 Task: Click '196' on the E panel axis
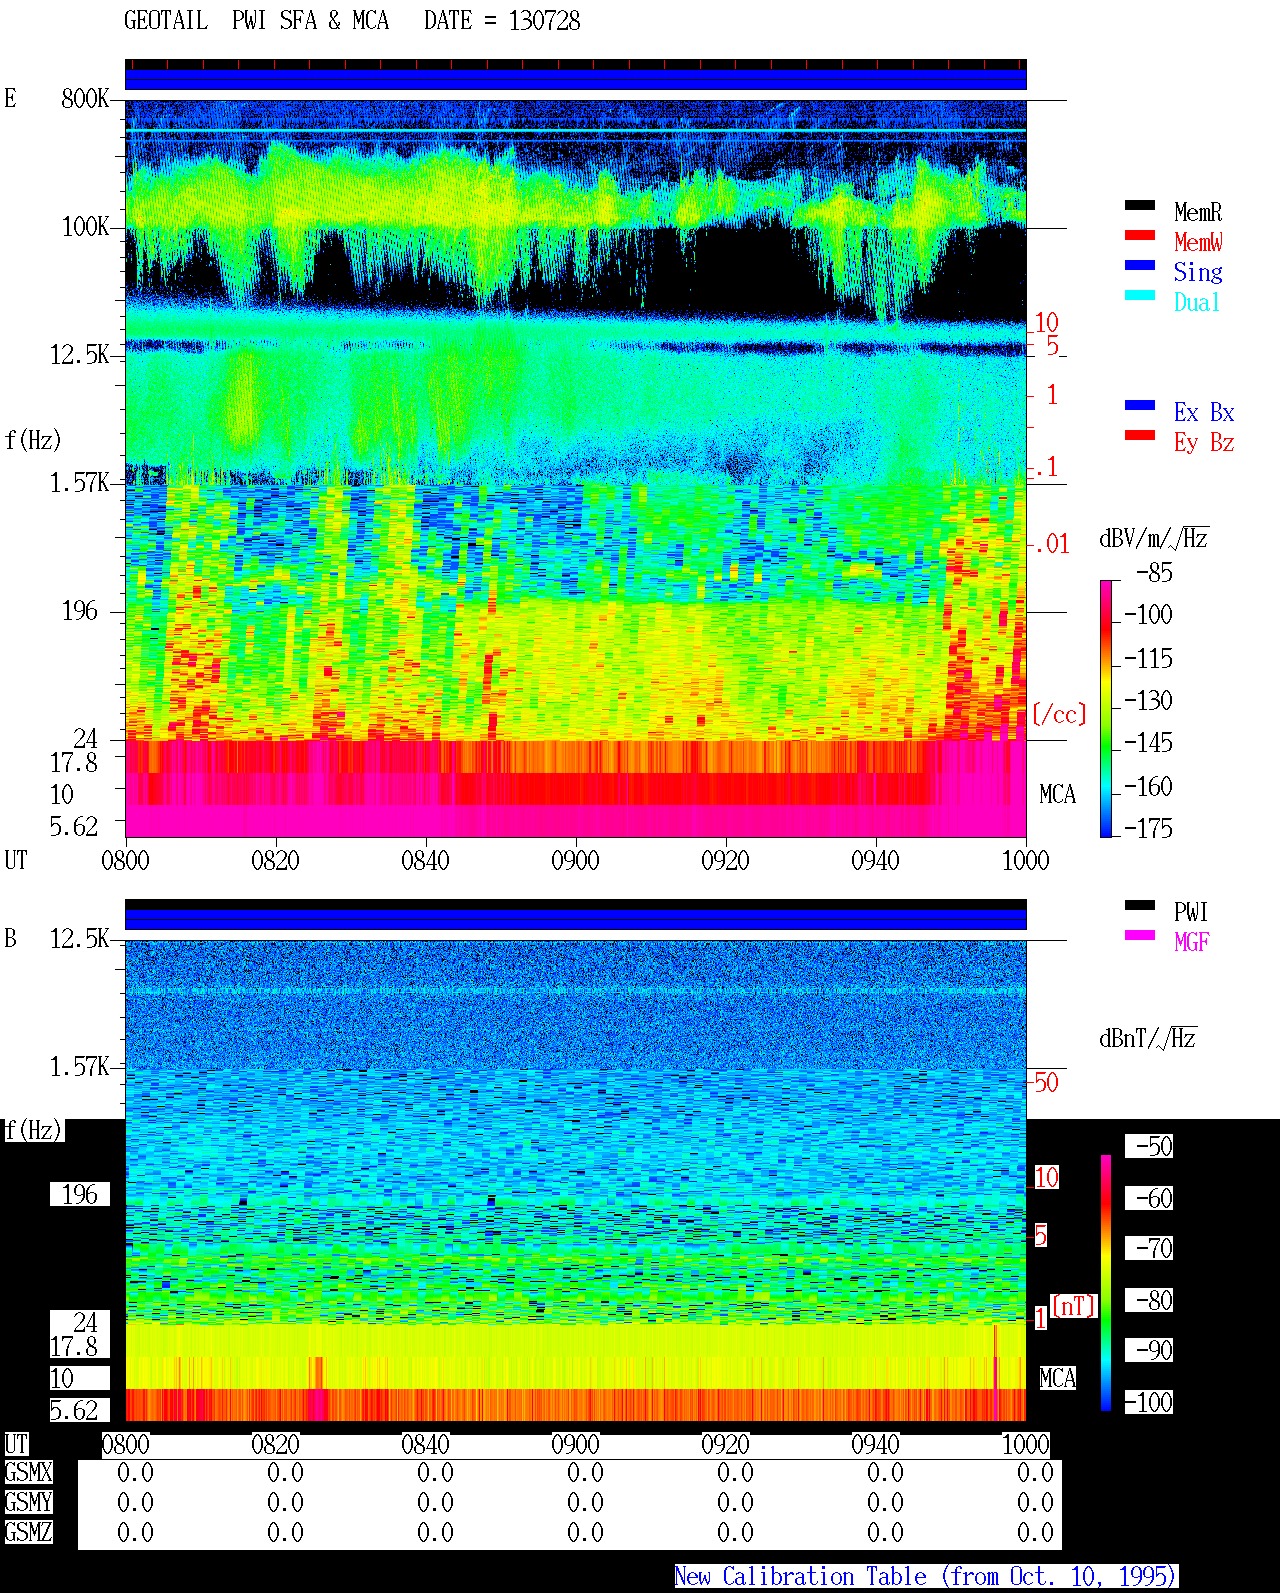[x=80, y=611]
